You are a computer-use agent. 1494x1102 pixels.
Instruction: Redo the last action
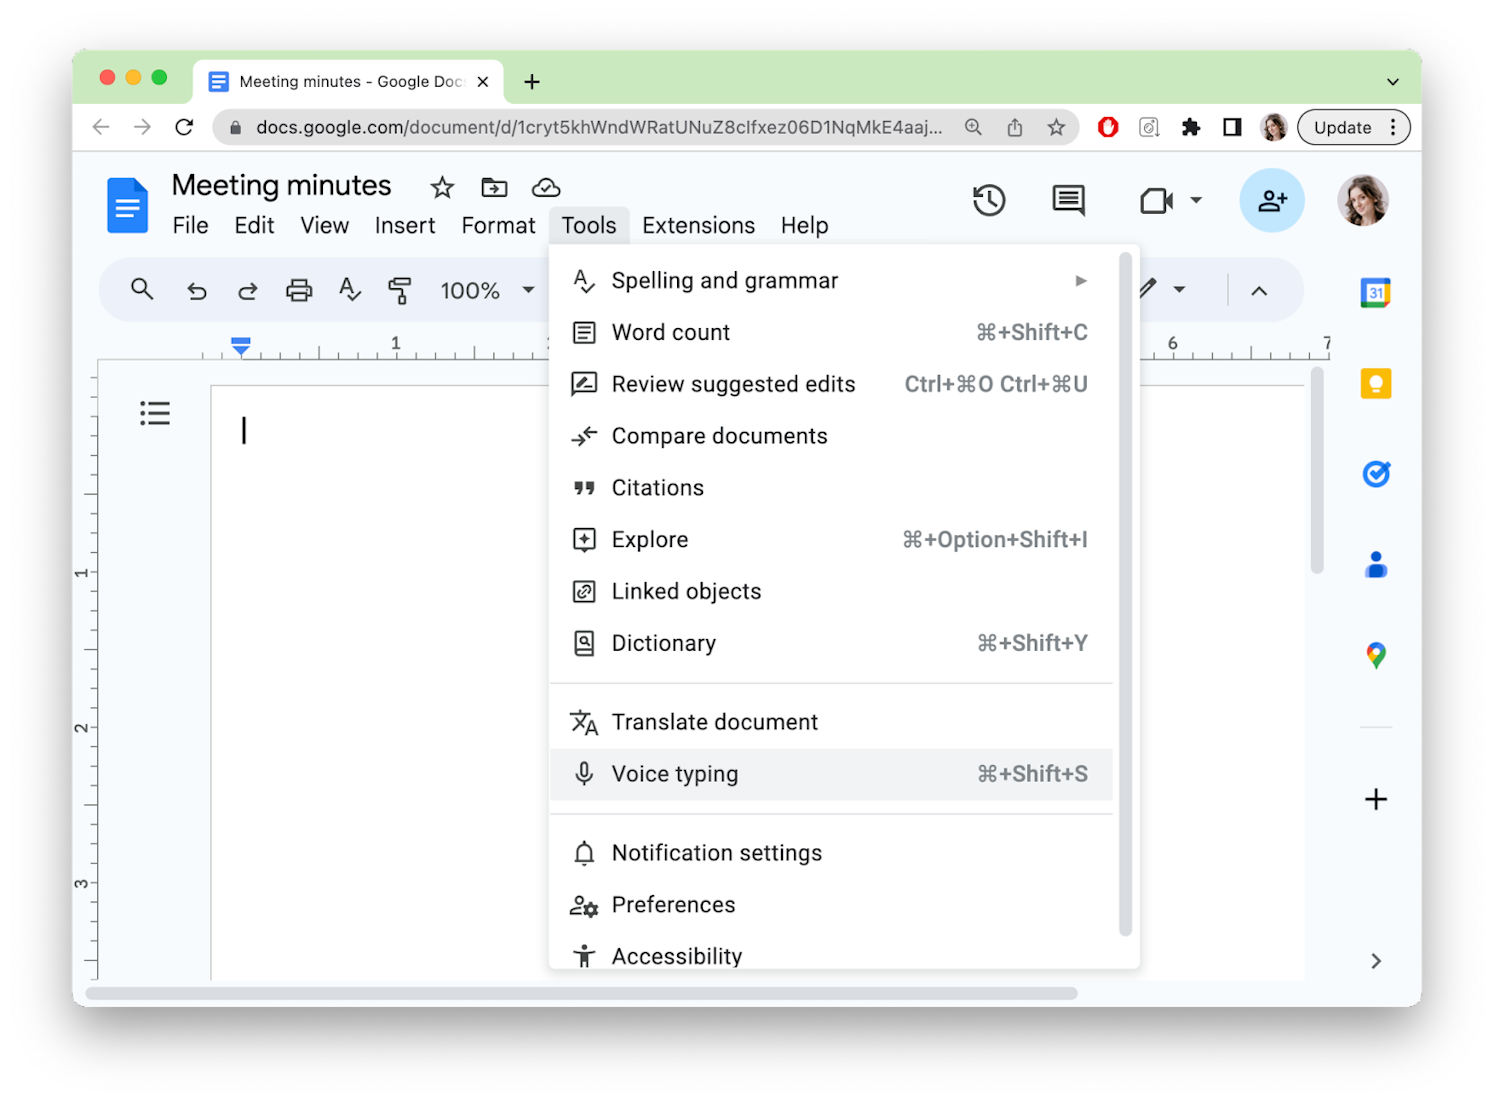pos(247,291)
